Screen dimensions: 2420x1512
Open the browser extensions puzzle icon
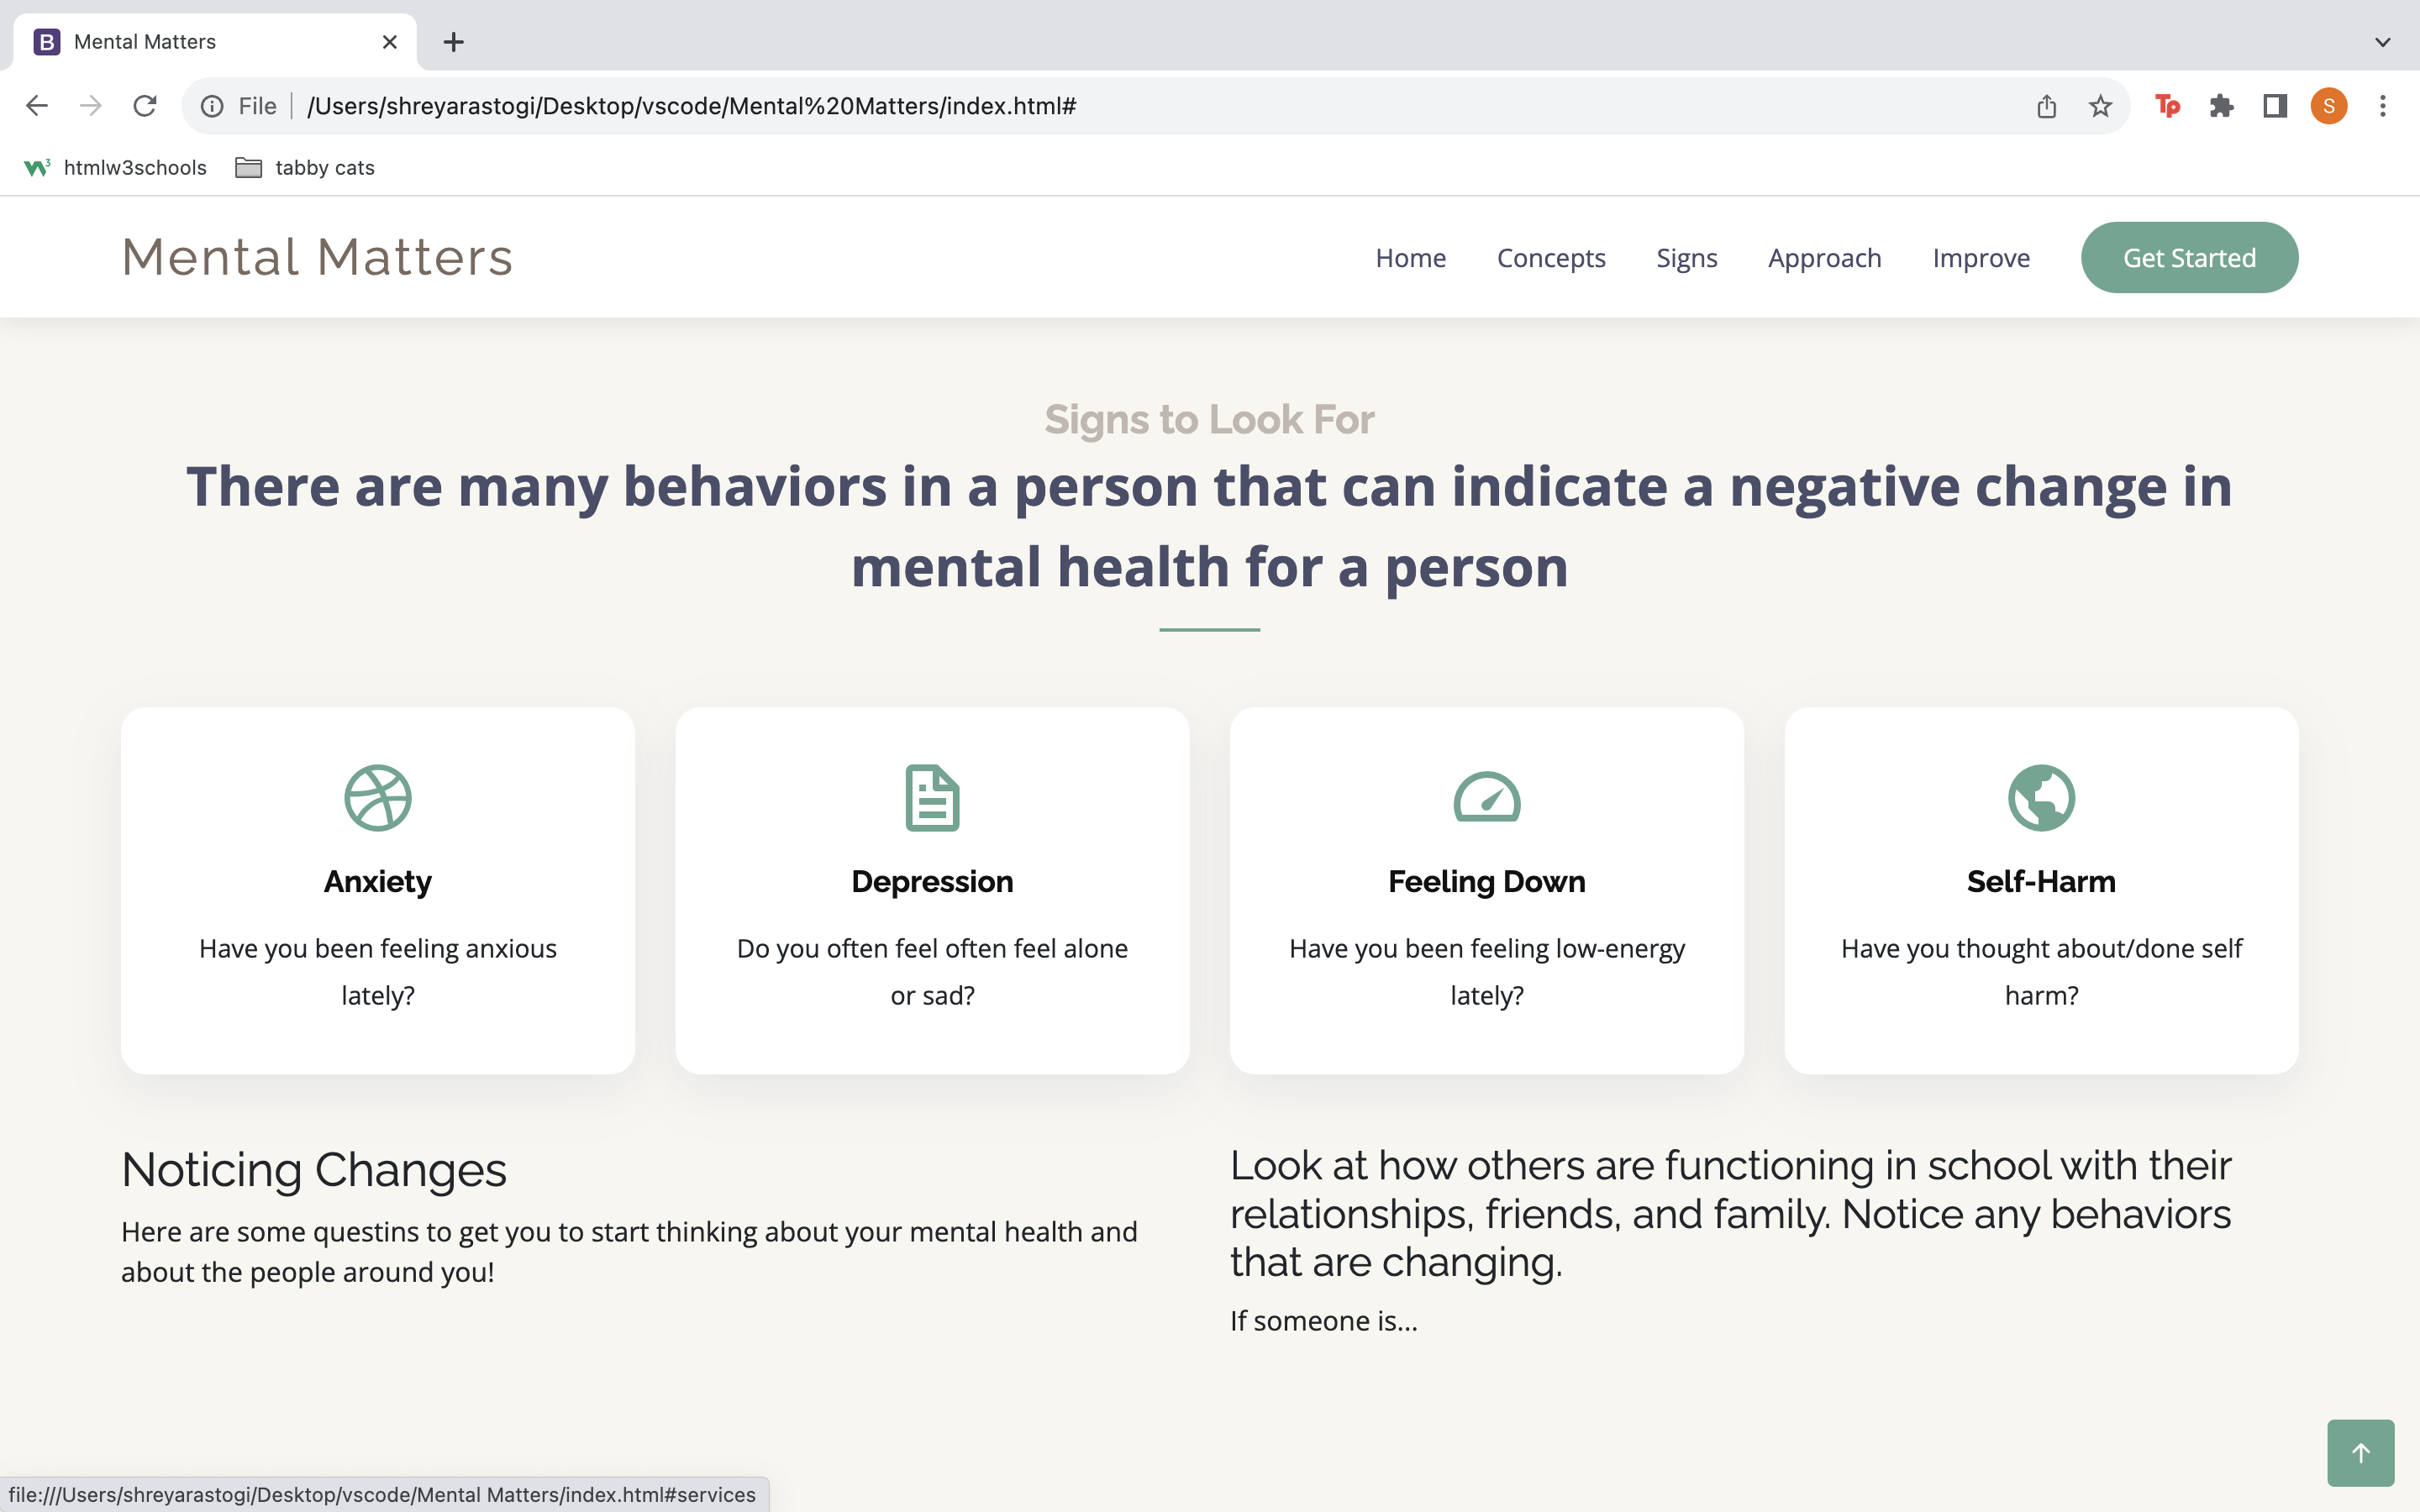coord(2221,106)
